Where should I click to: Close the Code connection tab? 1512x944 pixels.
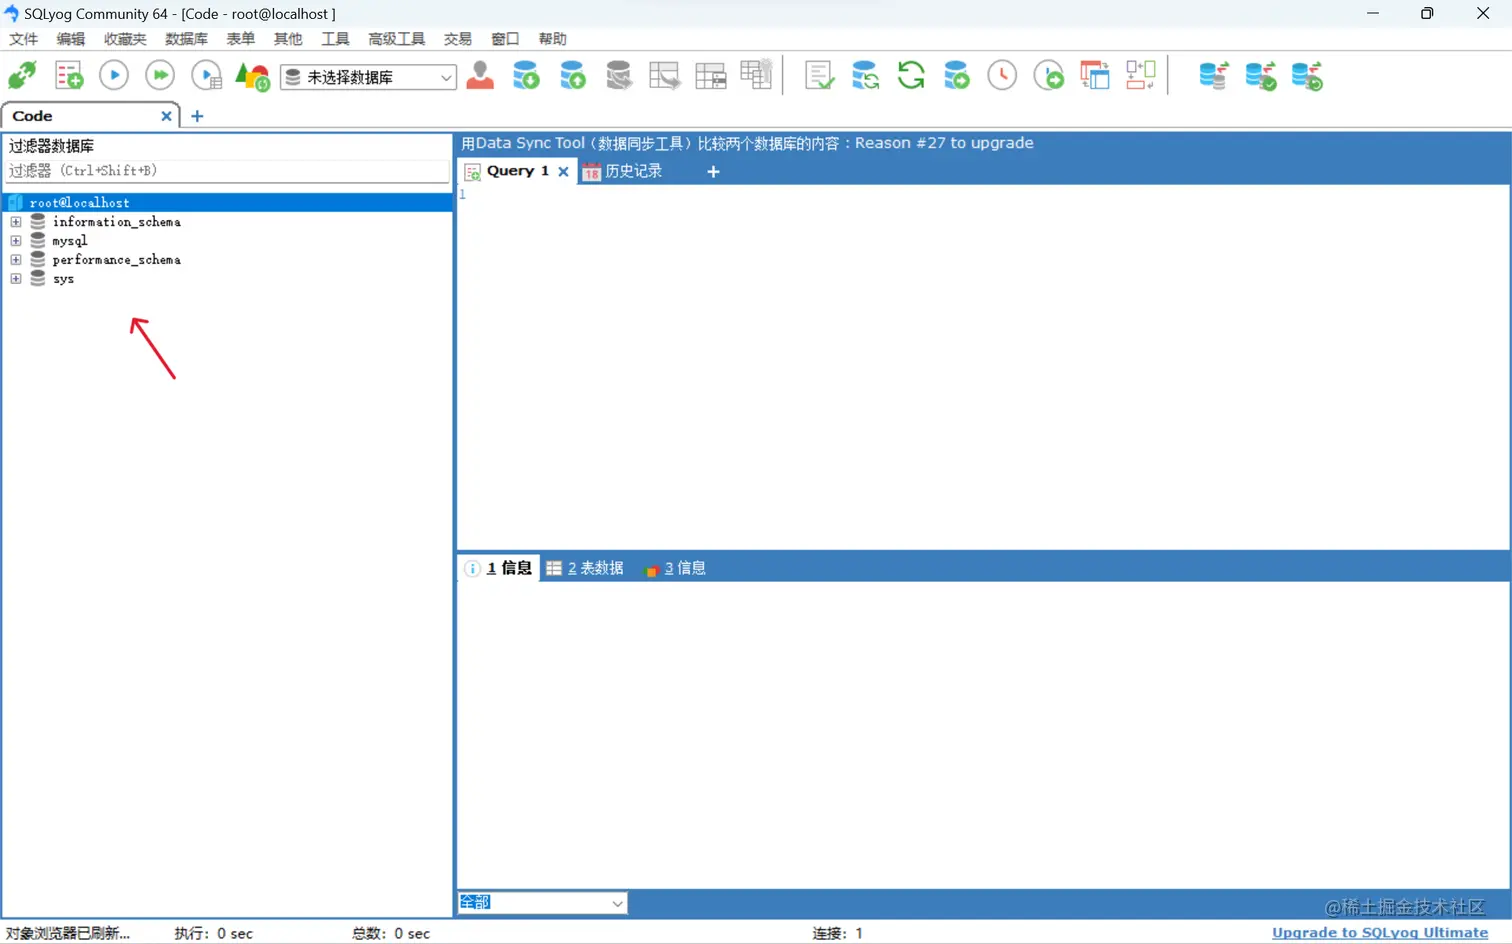coord(167,116)
